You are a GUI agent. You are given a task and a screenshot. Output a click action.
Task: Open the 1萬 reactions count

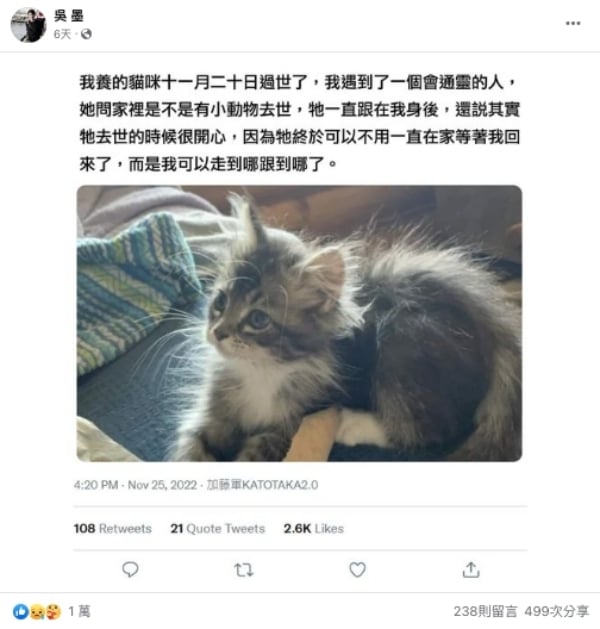[x=79, y=611]
